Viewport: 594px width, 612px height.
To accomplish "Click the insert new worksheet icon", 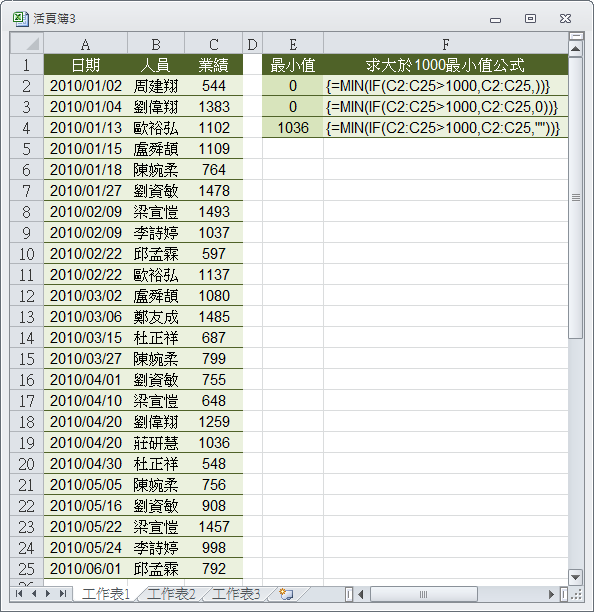I will (x=286, y=594).
